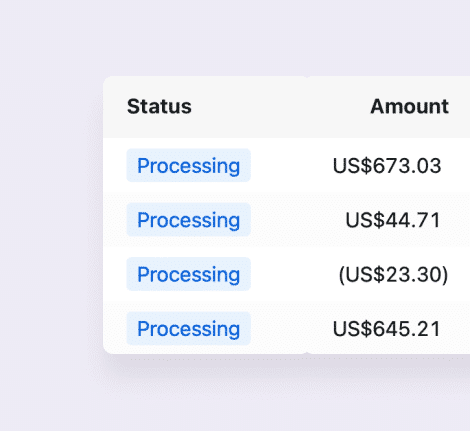
Task: Click the gray table header bar
Action: [287, 107]
